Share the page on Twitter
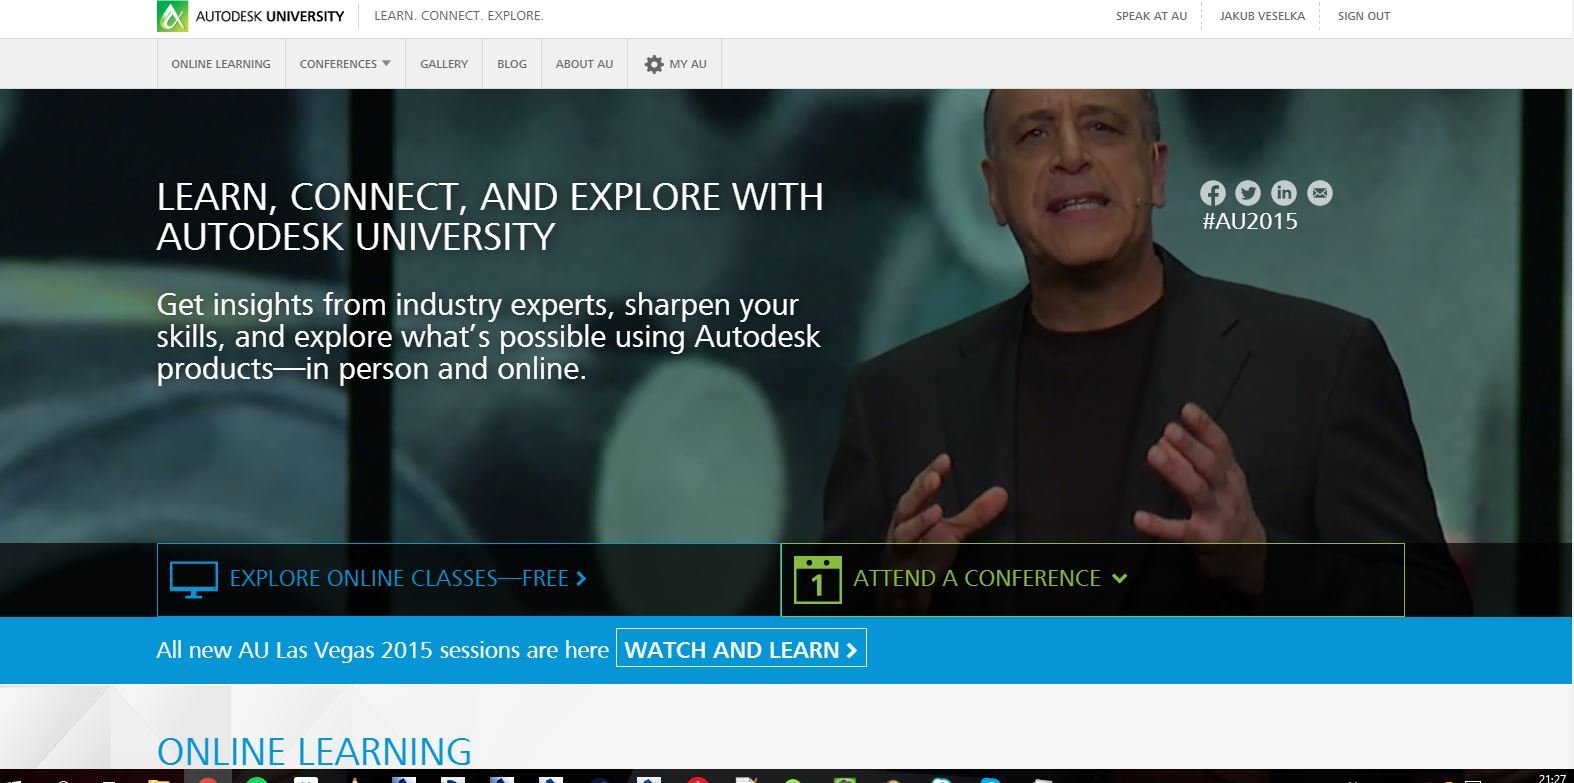 [x=1248, y=193]
